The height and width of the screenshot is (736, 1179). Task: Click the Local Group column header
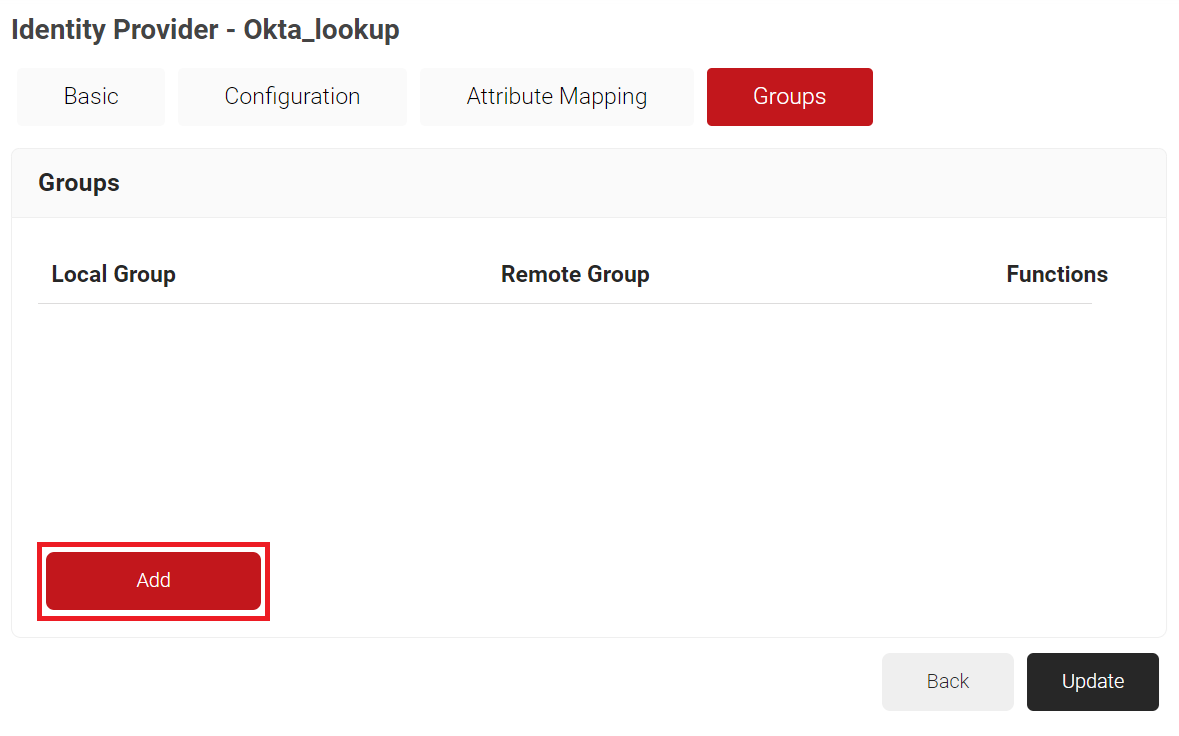click(x=113, y=274)
